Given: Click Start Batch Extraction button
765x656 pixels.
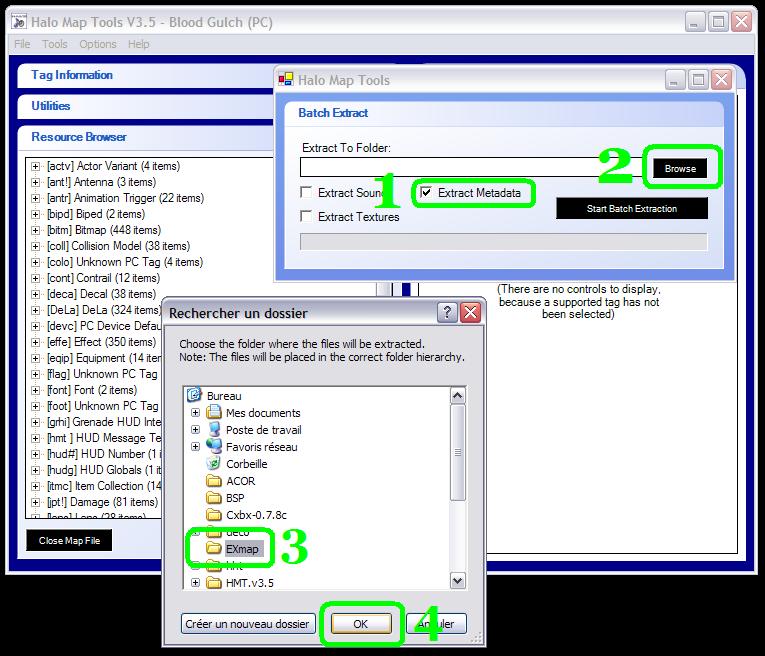Looking at the screenshot, I should [x=632, y=208].
